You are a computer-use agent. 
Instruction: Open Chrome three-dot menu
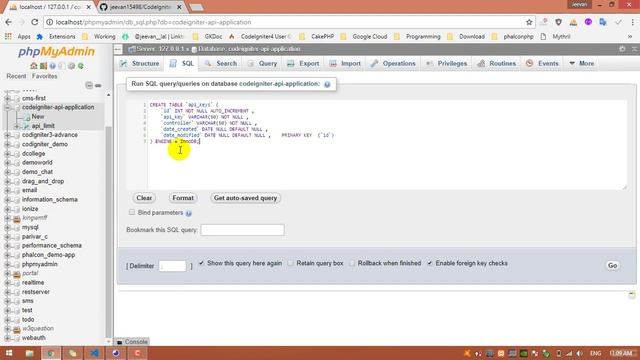(x=633, y=22)
